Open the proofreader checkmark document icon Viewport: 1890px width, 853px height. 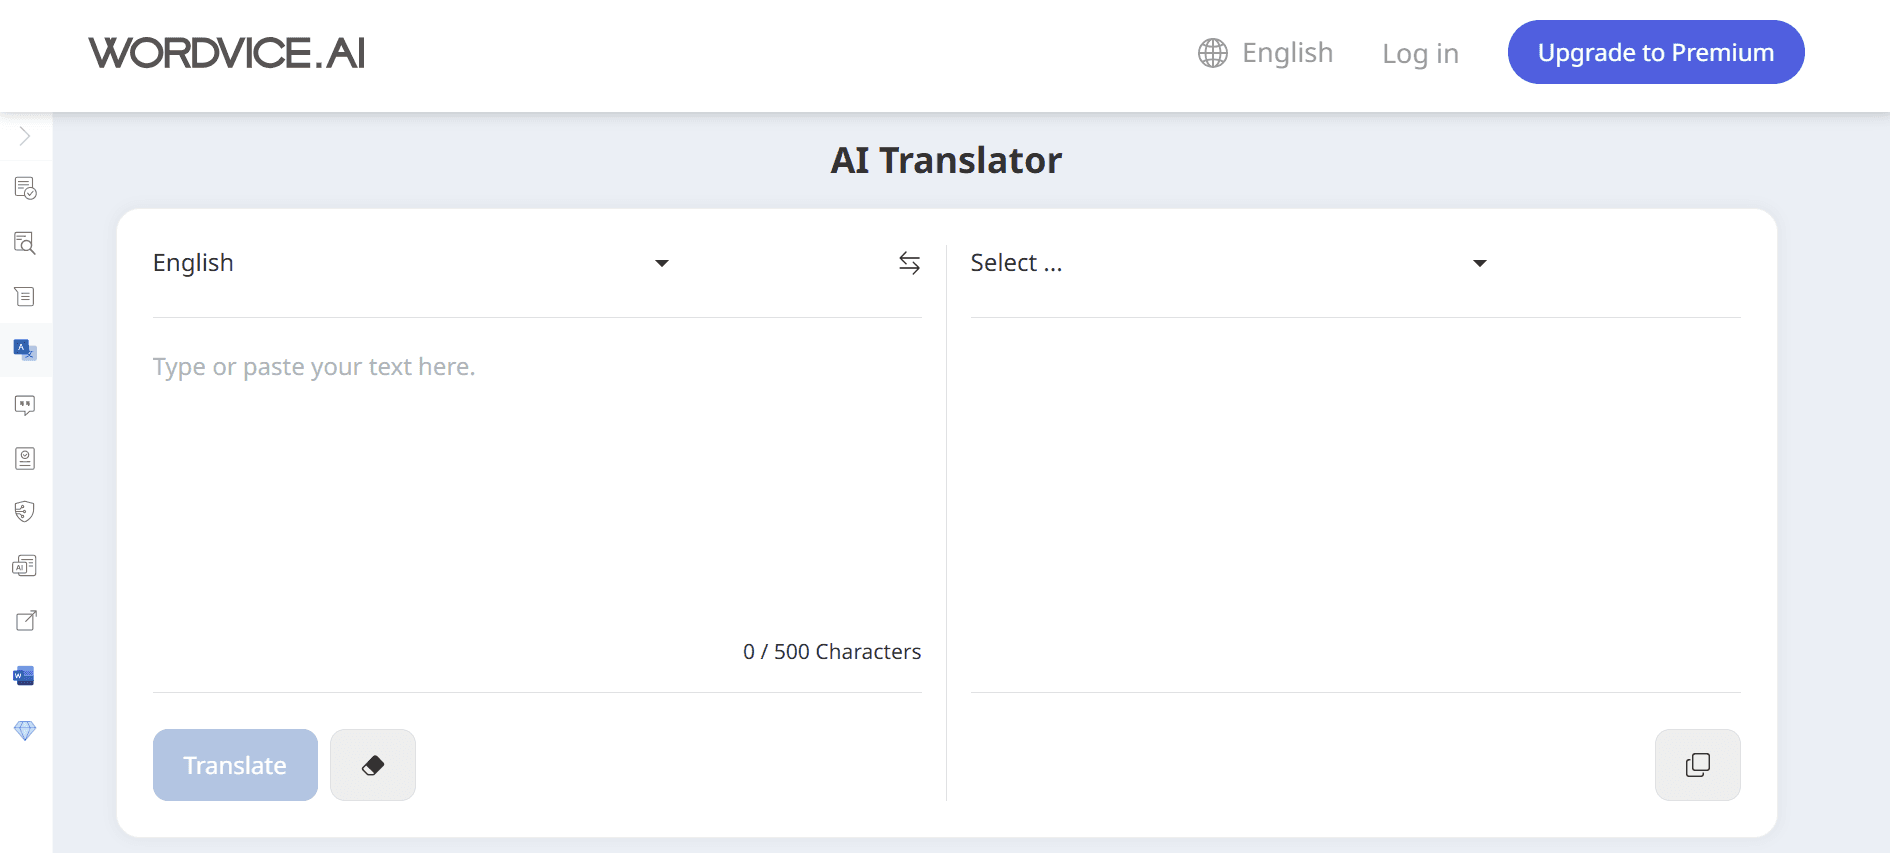pos(25,188)
